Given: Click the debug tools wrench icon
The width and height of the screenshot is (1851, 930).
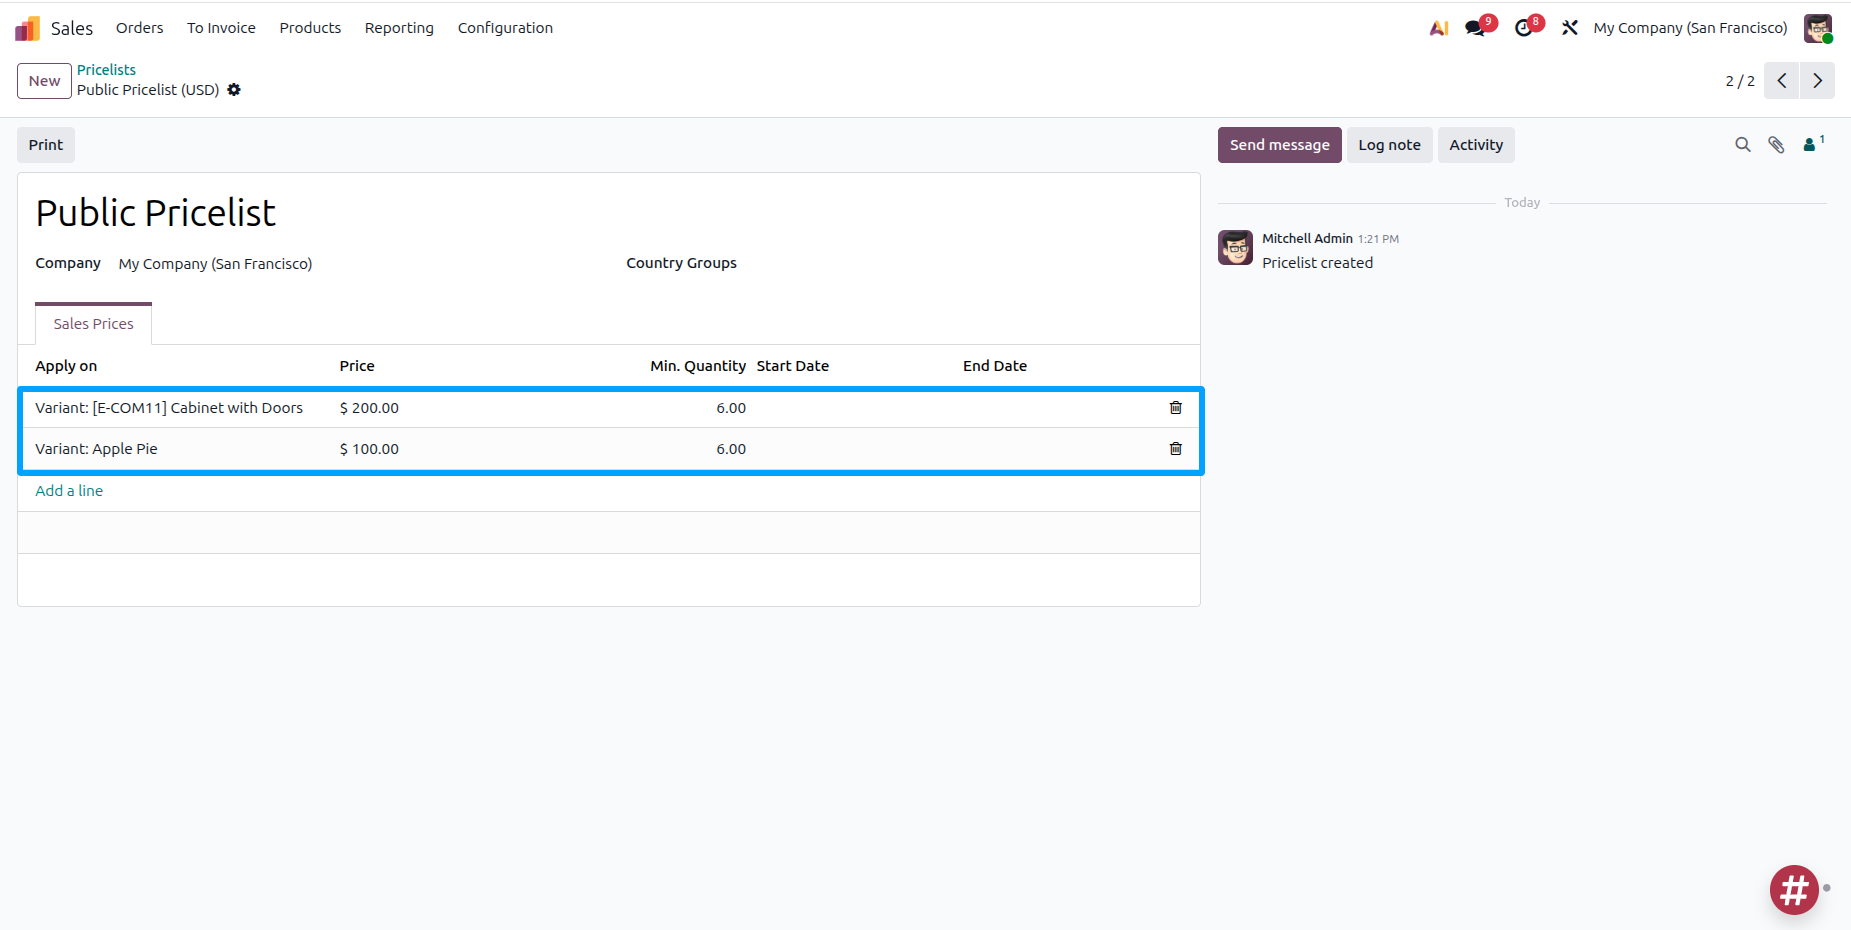Looking at the screenshot, I should (1570, 28).
